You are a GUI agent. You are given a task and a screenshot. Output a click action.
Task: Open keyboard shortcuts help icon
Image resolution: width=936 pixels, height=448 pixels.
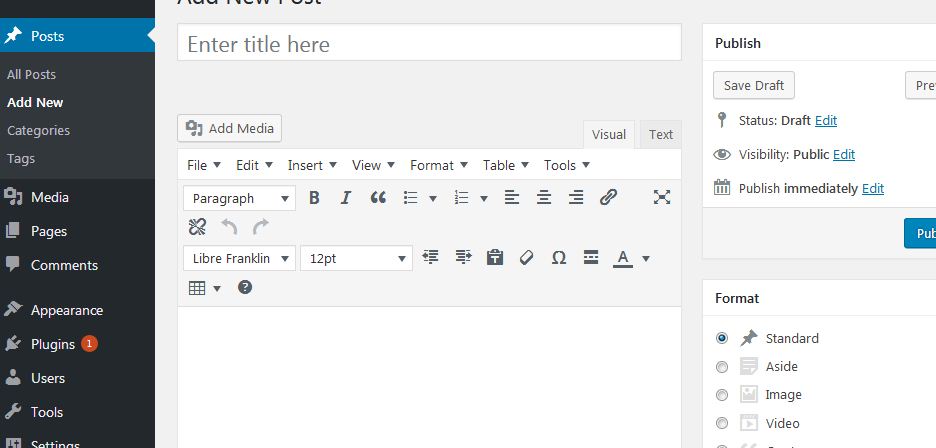coord(245,287)
